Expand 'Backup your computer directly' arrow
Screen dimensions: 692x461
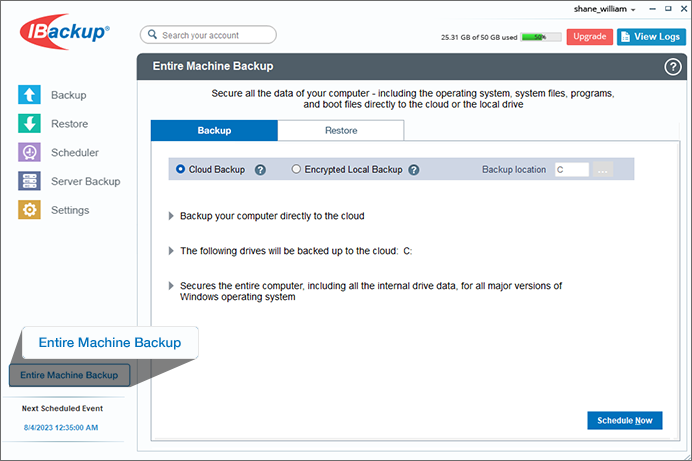(x=171, y=216)
